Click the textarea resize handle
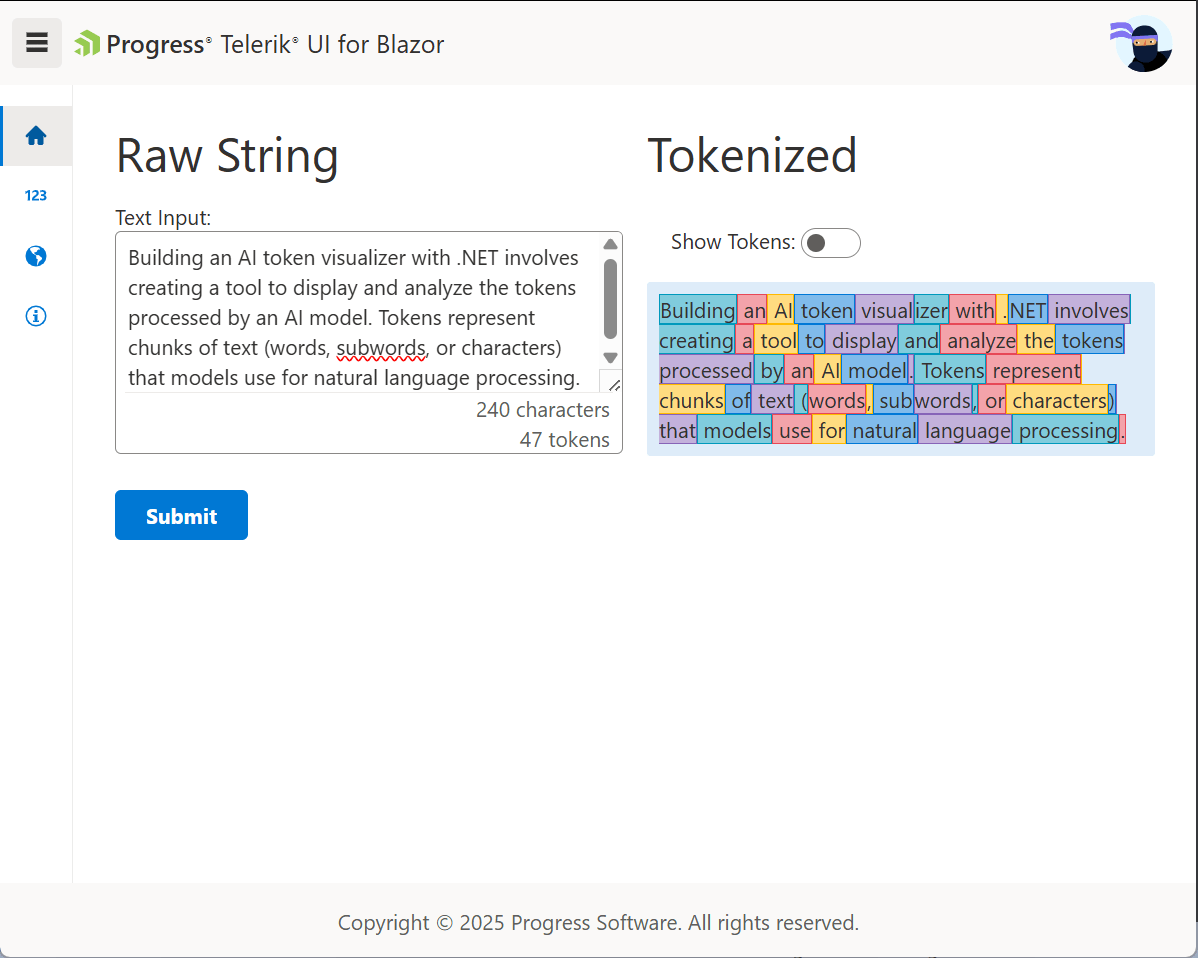The width and height of the screenshot is (1198, 958). [612, 383]
